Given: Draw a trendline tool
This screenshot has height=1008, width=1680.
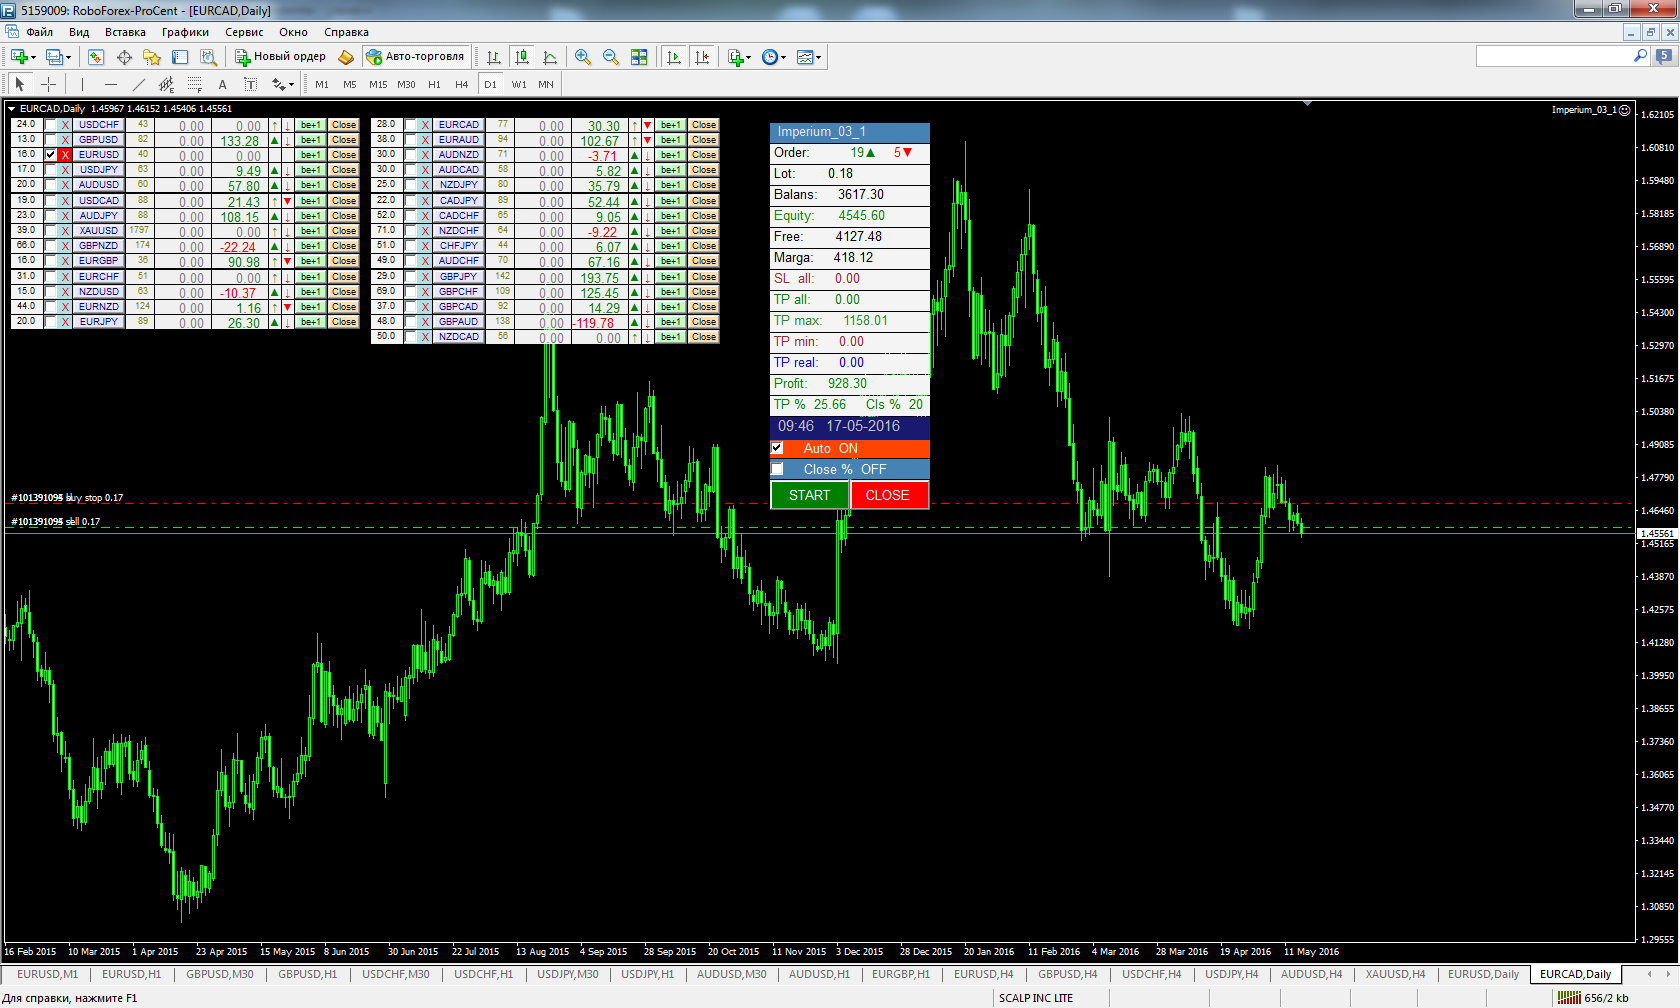Looking at the screenshot, I should tap(138, 84).
